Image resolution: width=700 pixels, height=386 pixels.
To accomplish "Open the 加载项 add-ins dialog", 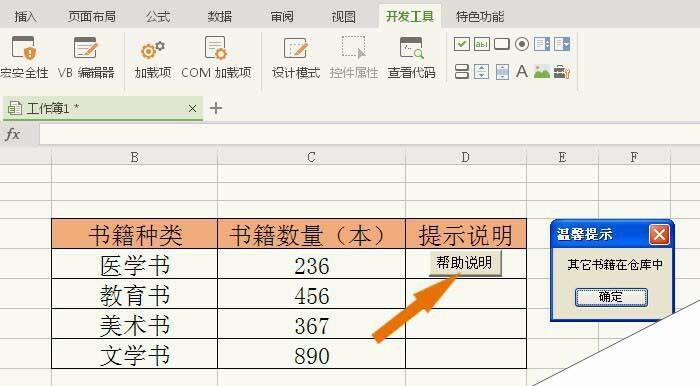I will (x=153, y=58).
